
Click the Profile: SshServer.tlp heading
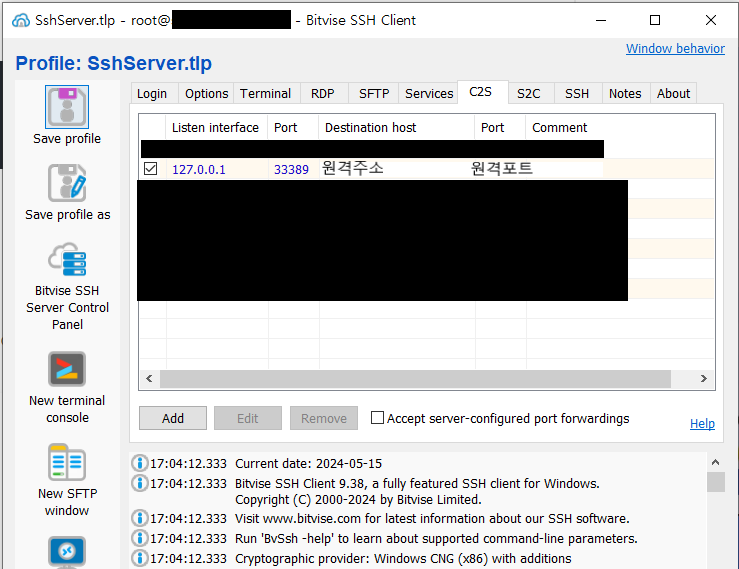(x=114, y=63)
